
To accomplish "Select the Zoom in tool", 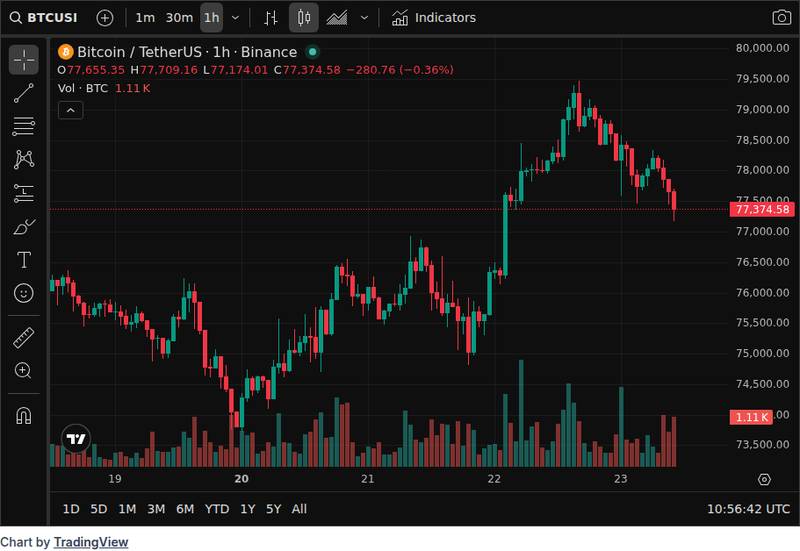I will pos(23,370).
